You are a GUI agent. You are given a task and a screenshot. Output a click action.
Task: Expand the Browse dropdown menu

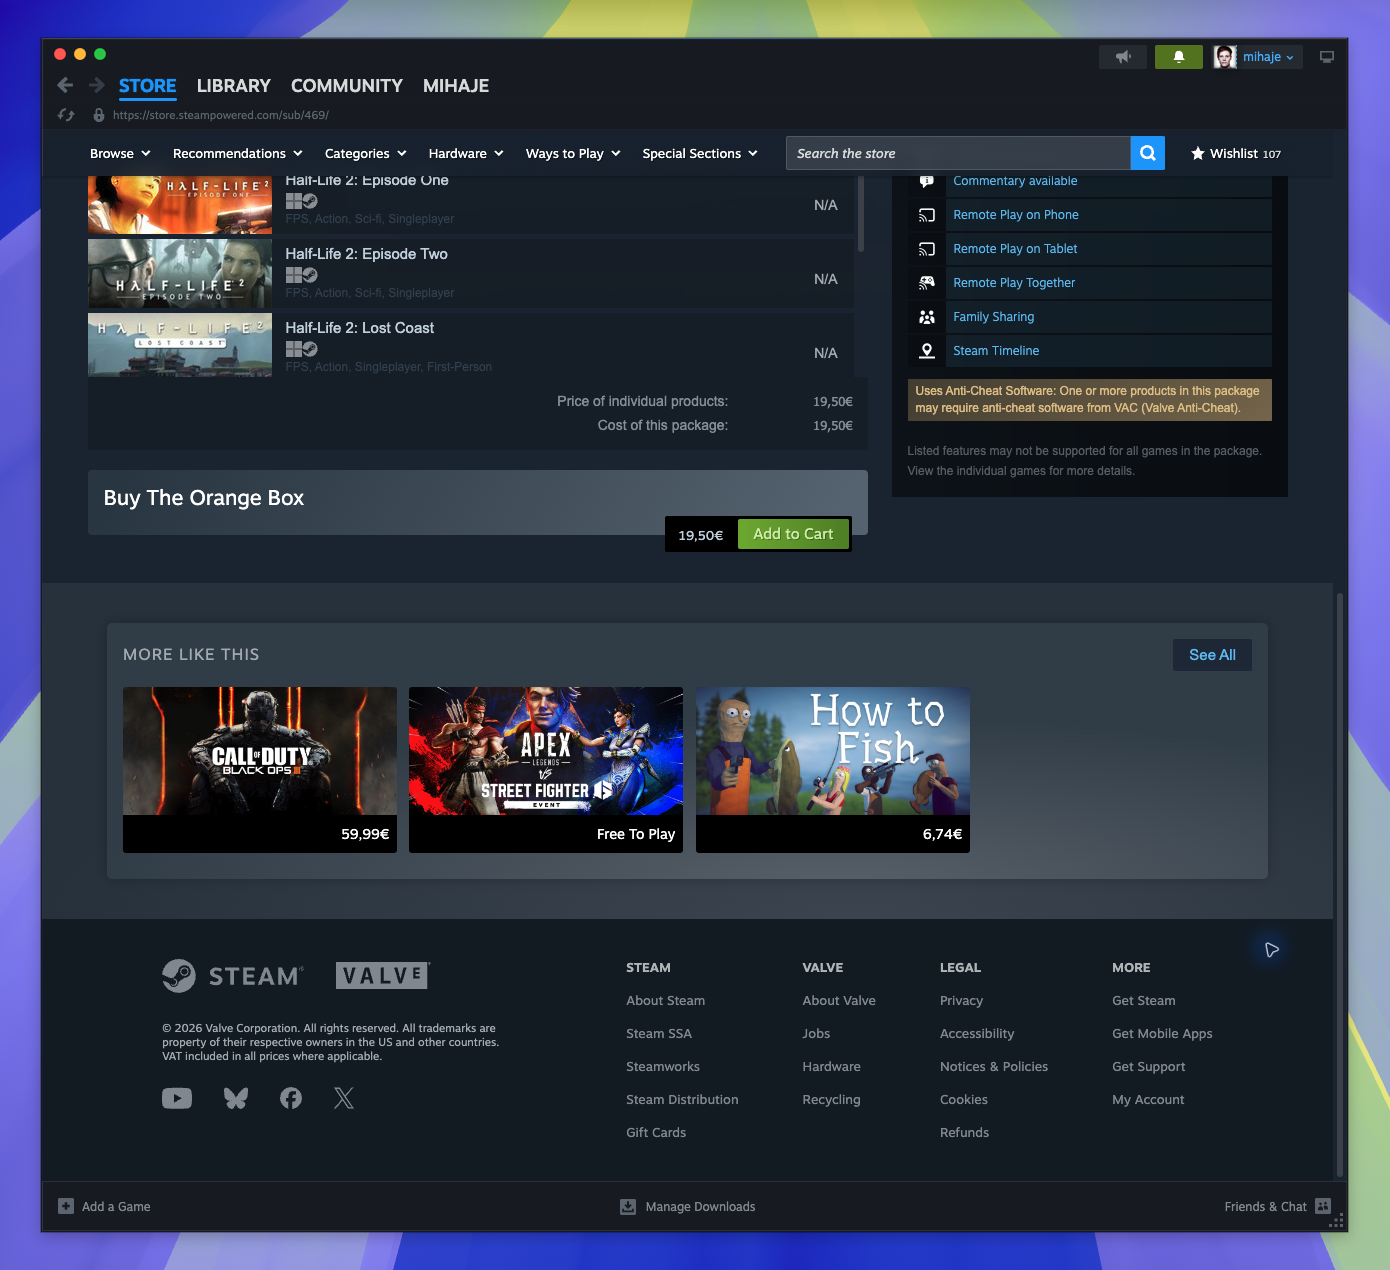pyautogui.click(x=120, y=153)
